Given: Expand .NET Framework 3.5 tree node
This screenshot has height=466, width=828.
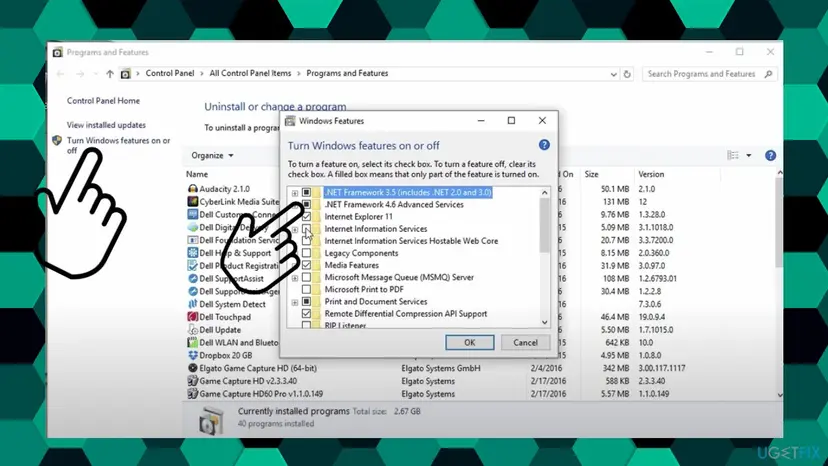Looking at the screenshot, I should (295, 193).
